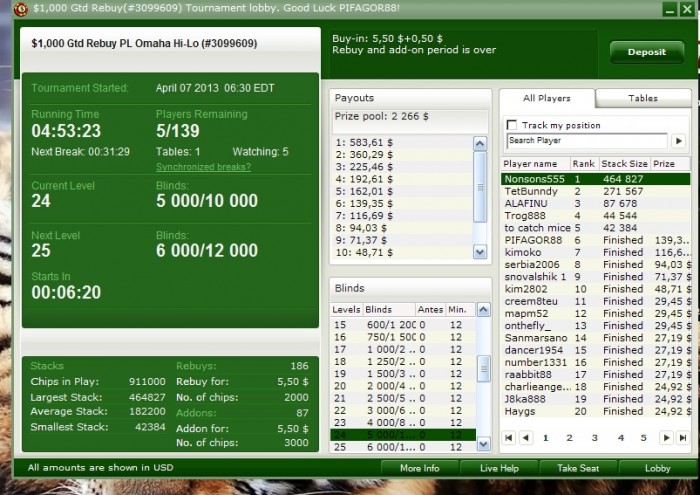Click the Levels column header in Blinds
This screenshot has height=495, width=700.
coord(346,309)
